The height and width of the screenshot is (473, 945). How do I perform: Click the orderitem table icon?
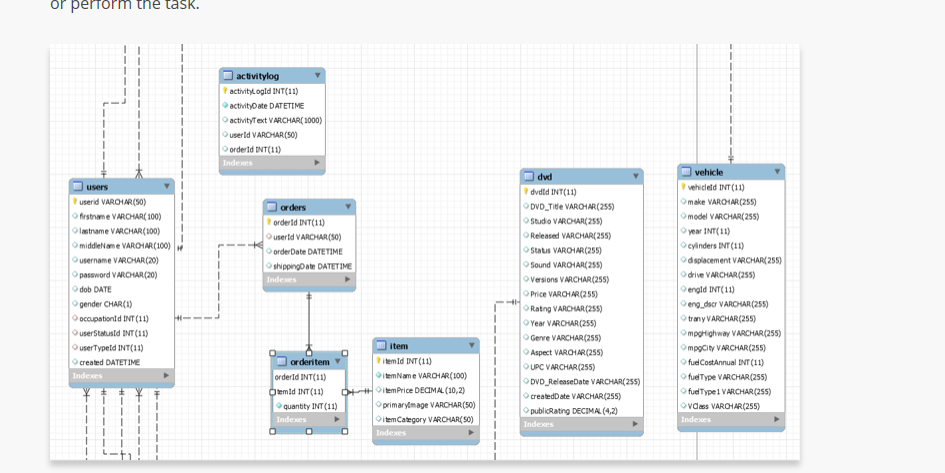(x=281, y=362)
